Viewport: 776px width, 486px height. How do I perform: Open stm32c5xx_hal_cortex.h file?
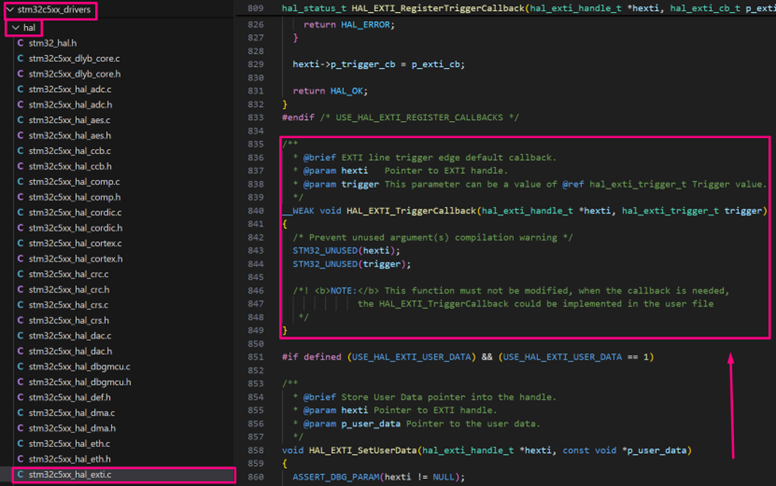coord(76,258)
